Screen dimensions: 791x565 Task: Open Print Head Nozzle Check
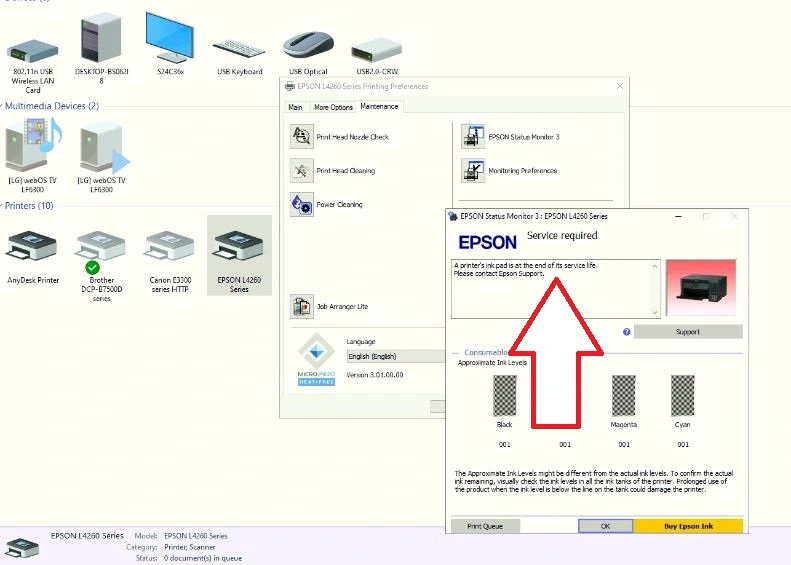click(302, 137)
